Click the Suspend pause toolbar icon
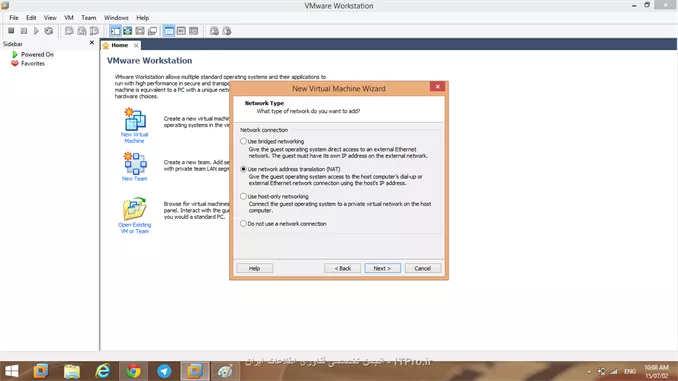The image size is (678, 381). 24,31
